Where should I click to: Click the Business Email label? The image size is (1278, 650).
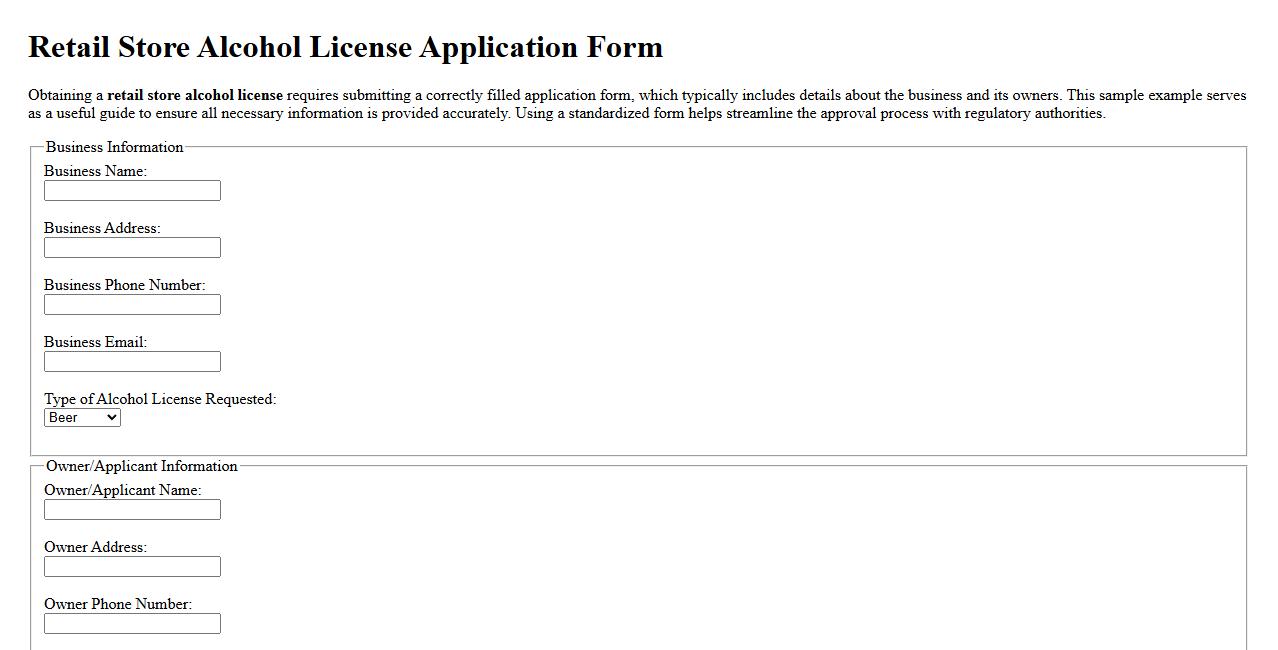95,342
